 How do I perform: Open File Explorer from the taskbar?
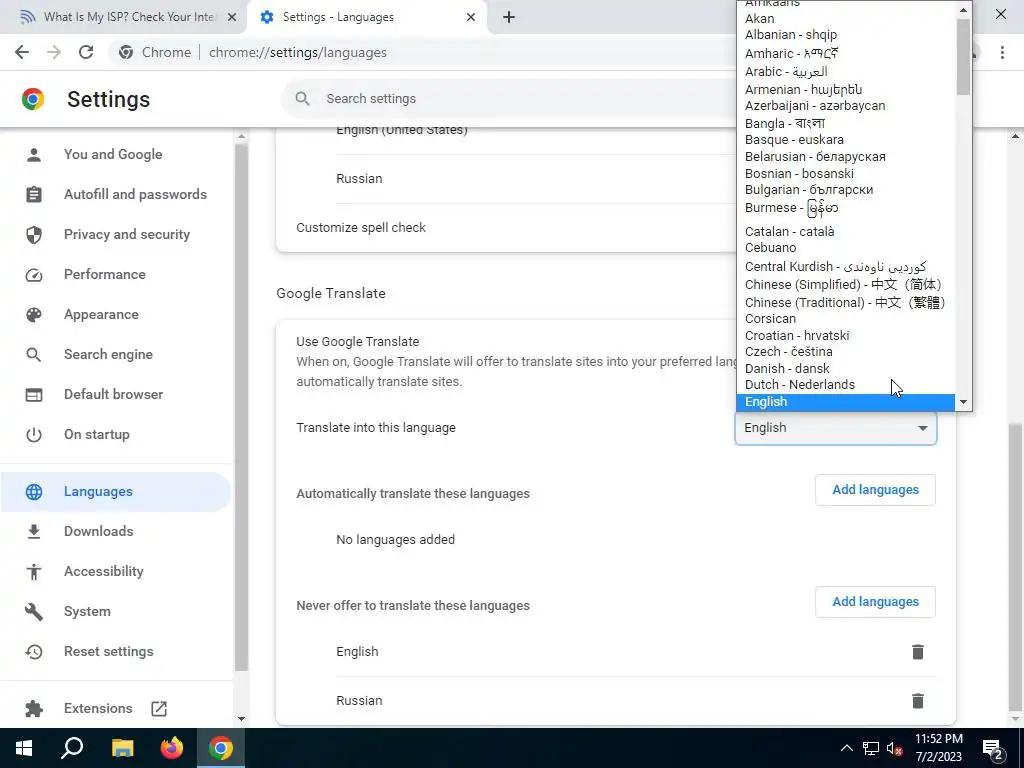pos(122,748)
